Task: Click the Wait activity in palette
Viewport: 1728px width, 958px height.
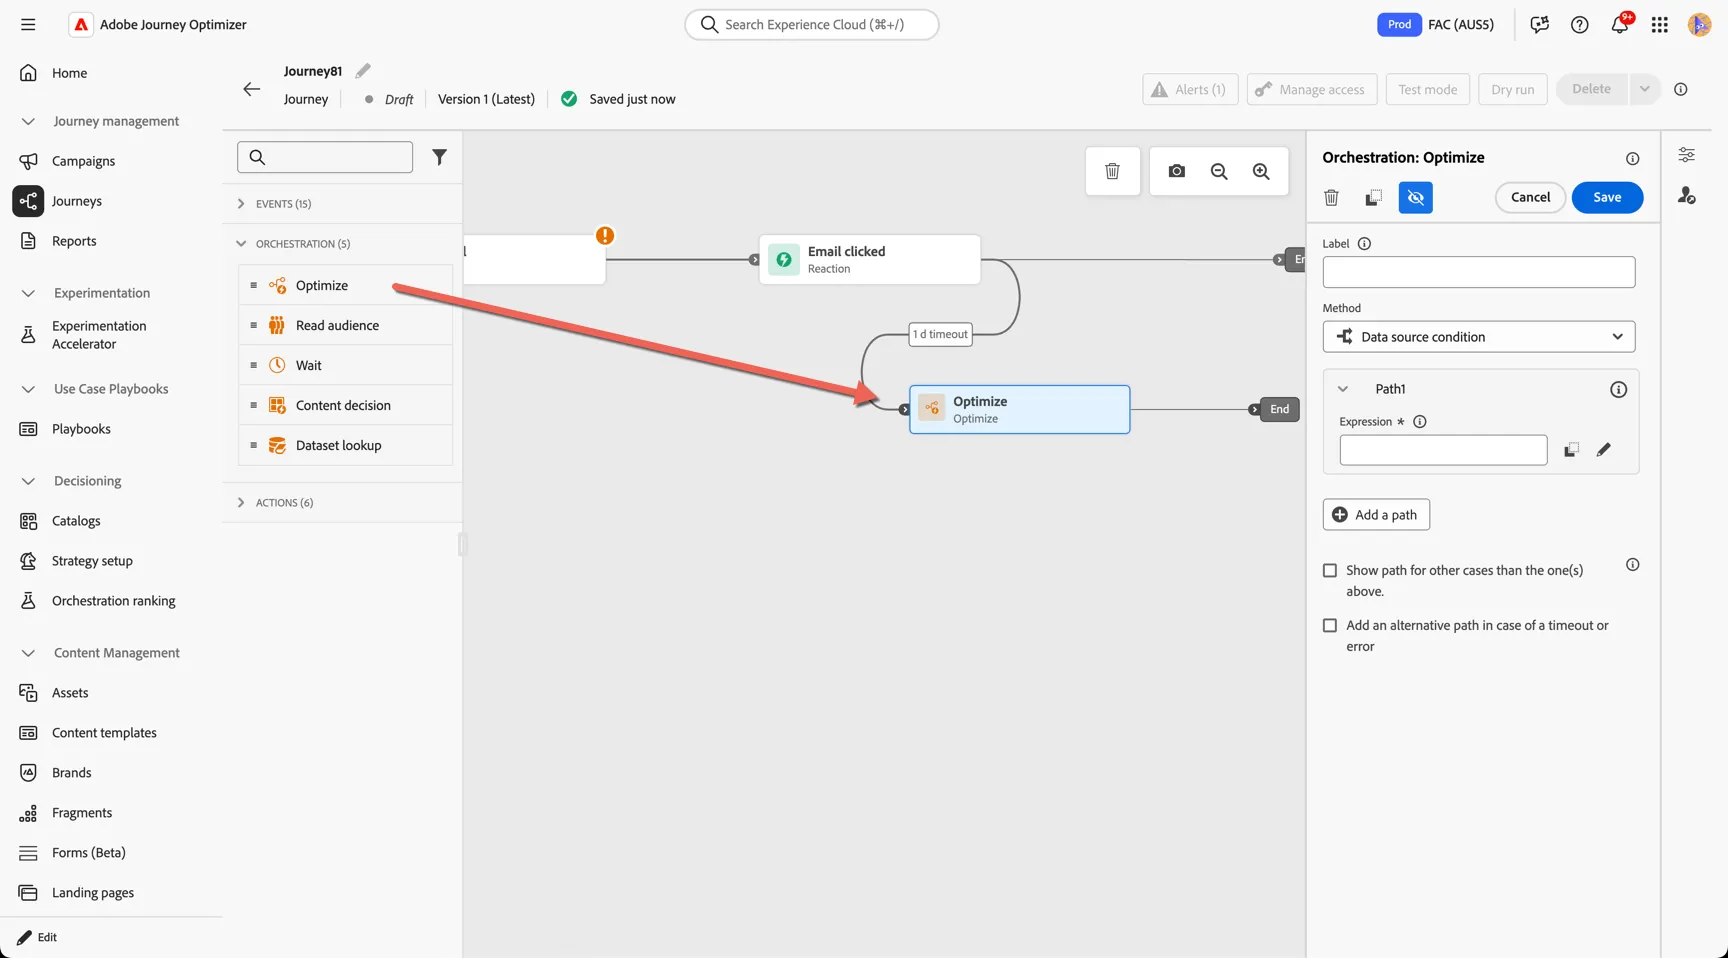Action: (x=345, y=365)
